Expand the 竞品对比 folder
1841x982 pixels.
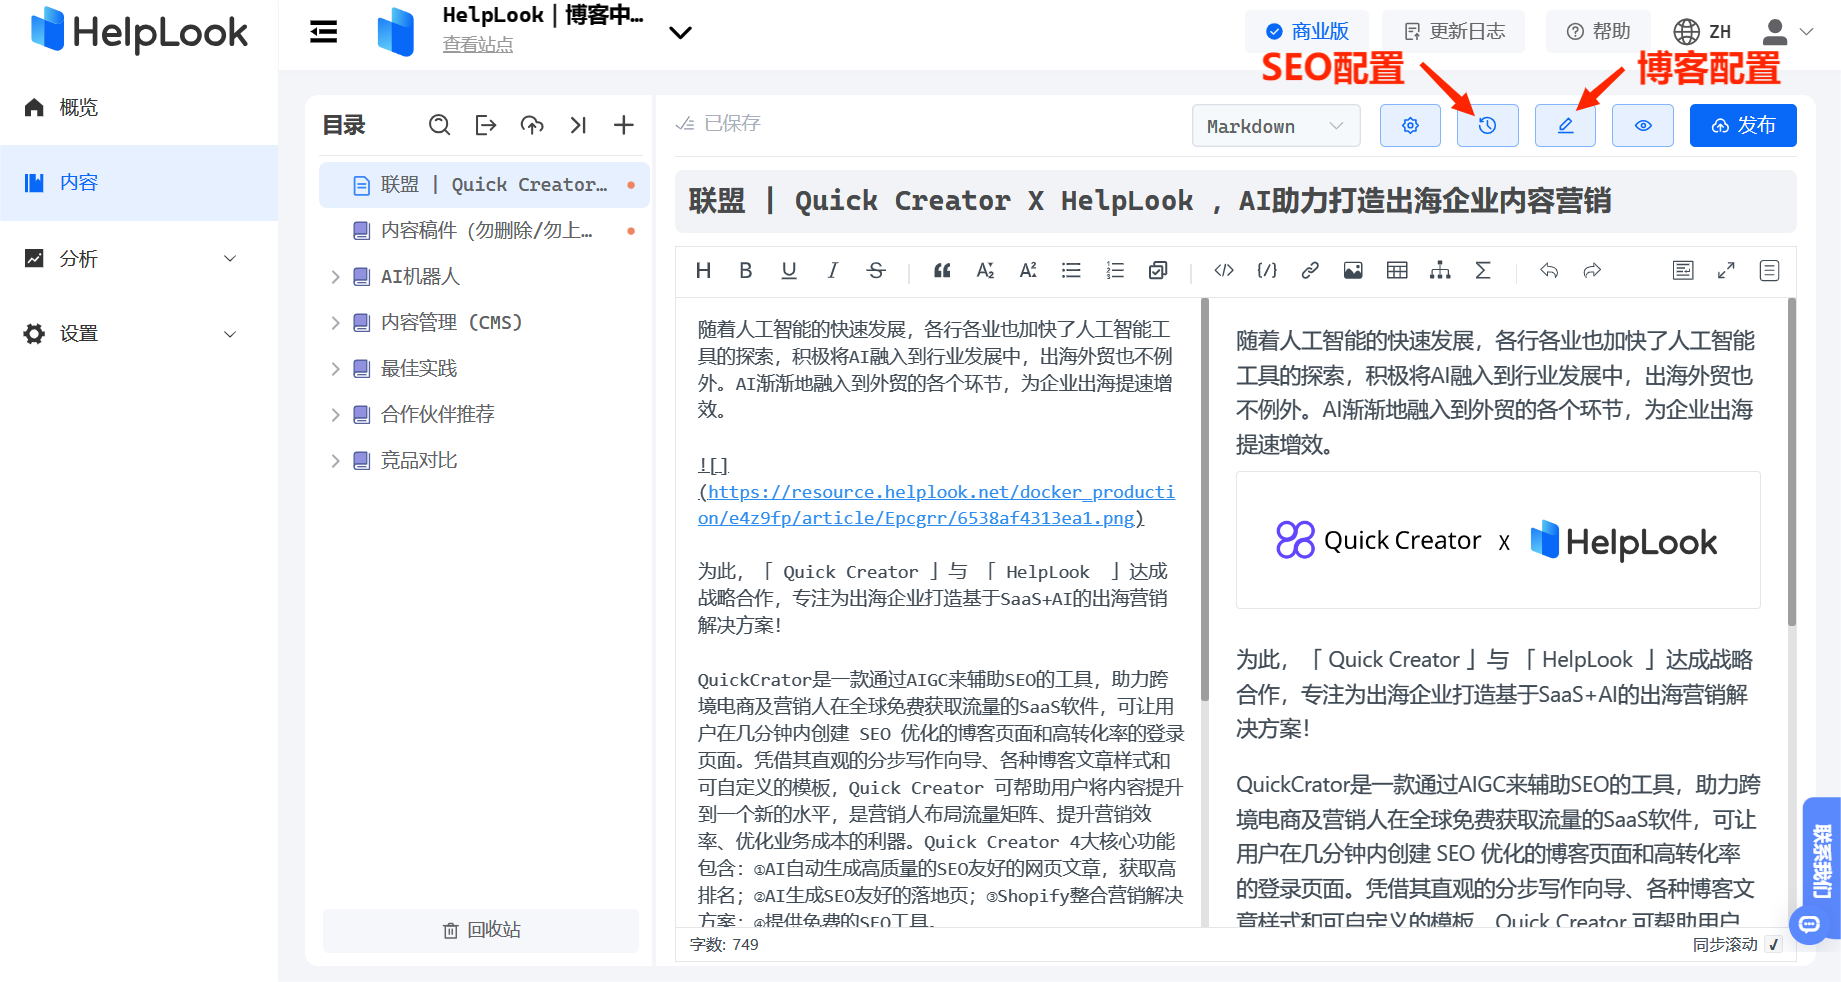click(335, 461)
